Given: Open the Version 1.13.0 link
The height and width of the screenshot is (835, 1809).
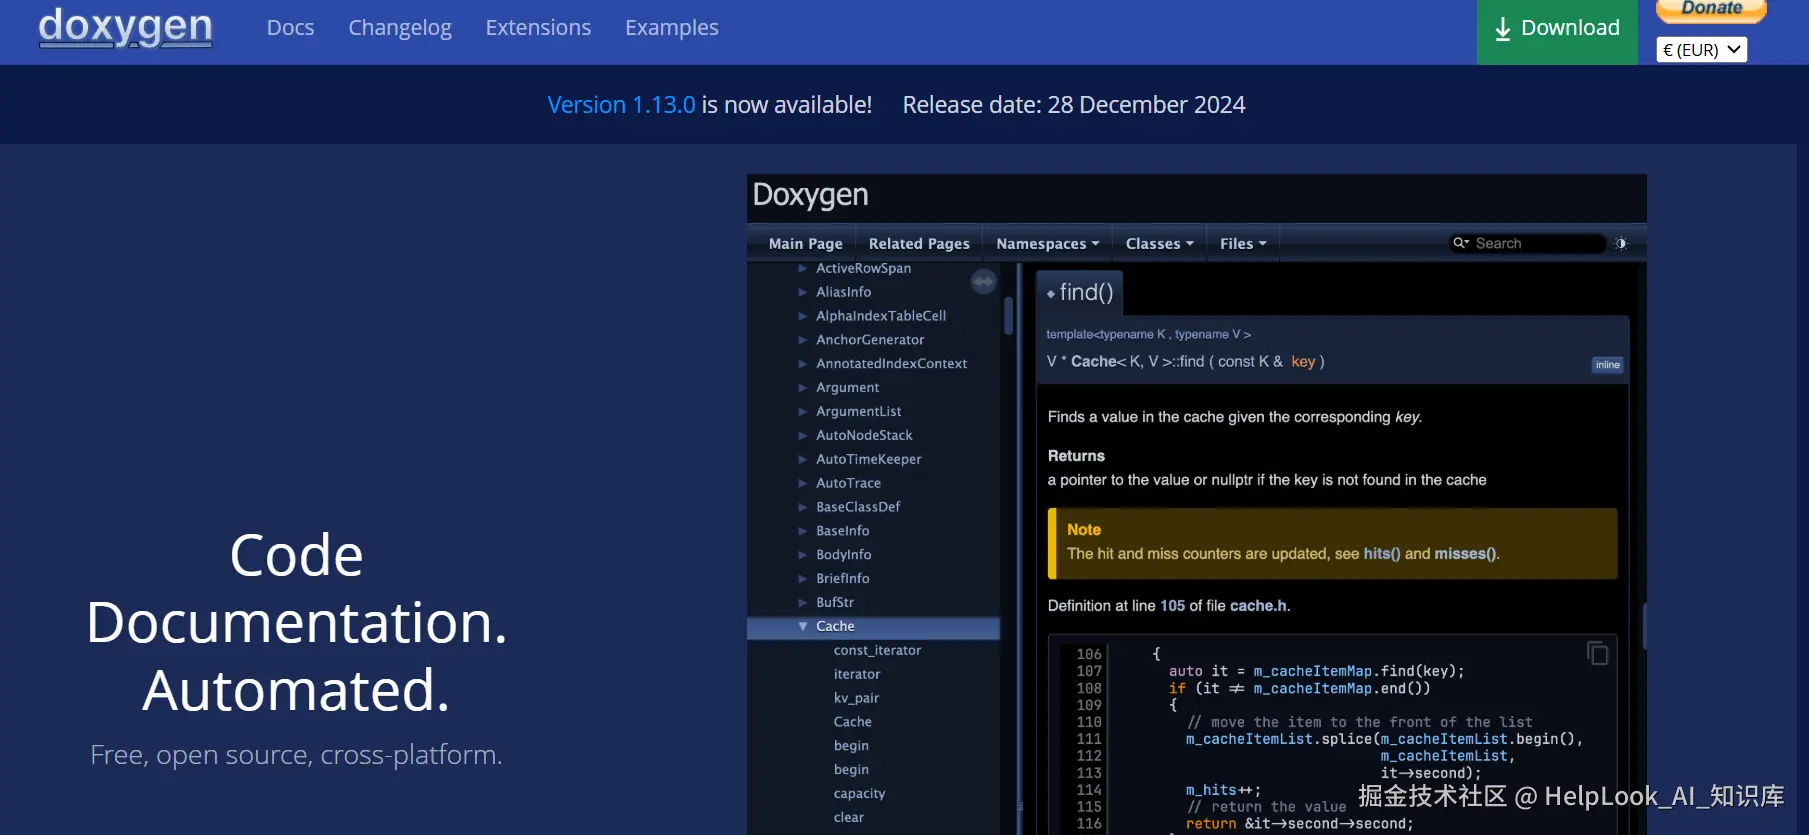Looking at the screenshot, I should click(x=621, y=105).
